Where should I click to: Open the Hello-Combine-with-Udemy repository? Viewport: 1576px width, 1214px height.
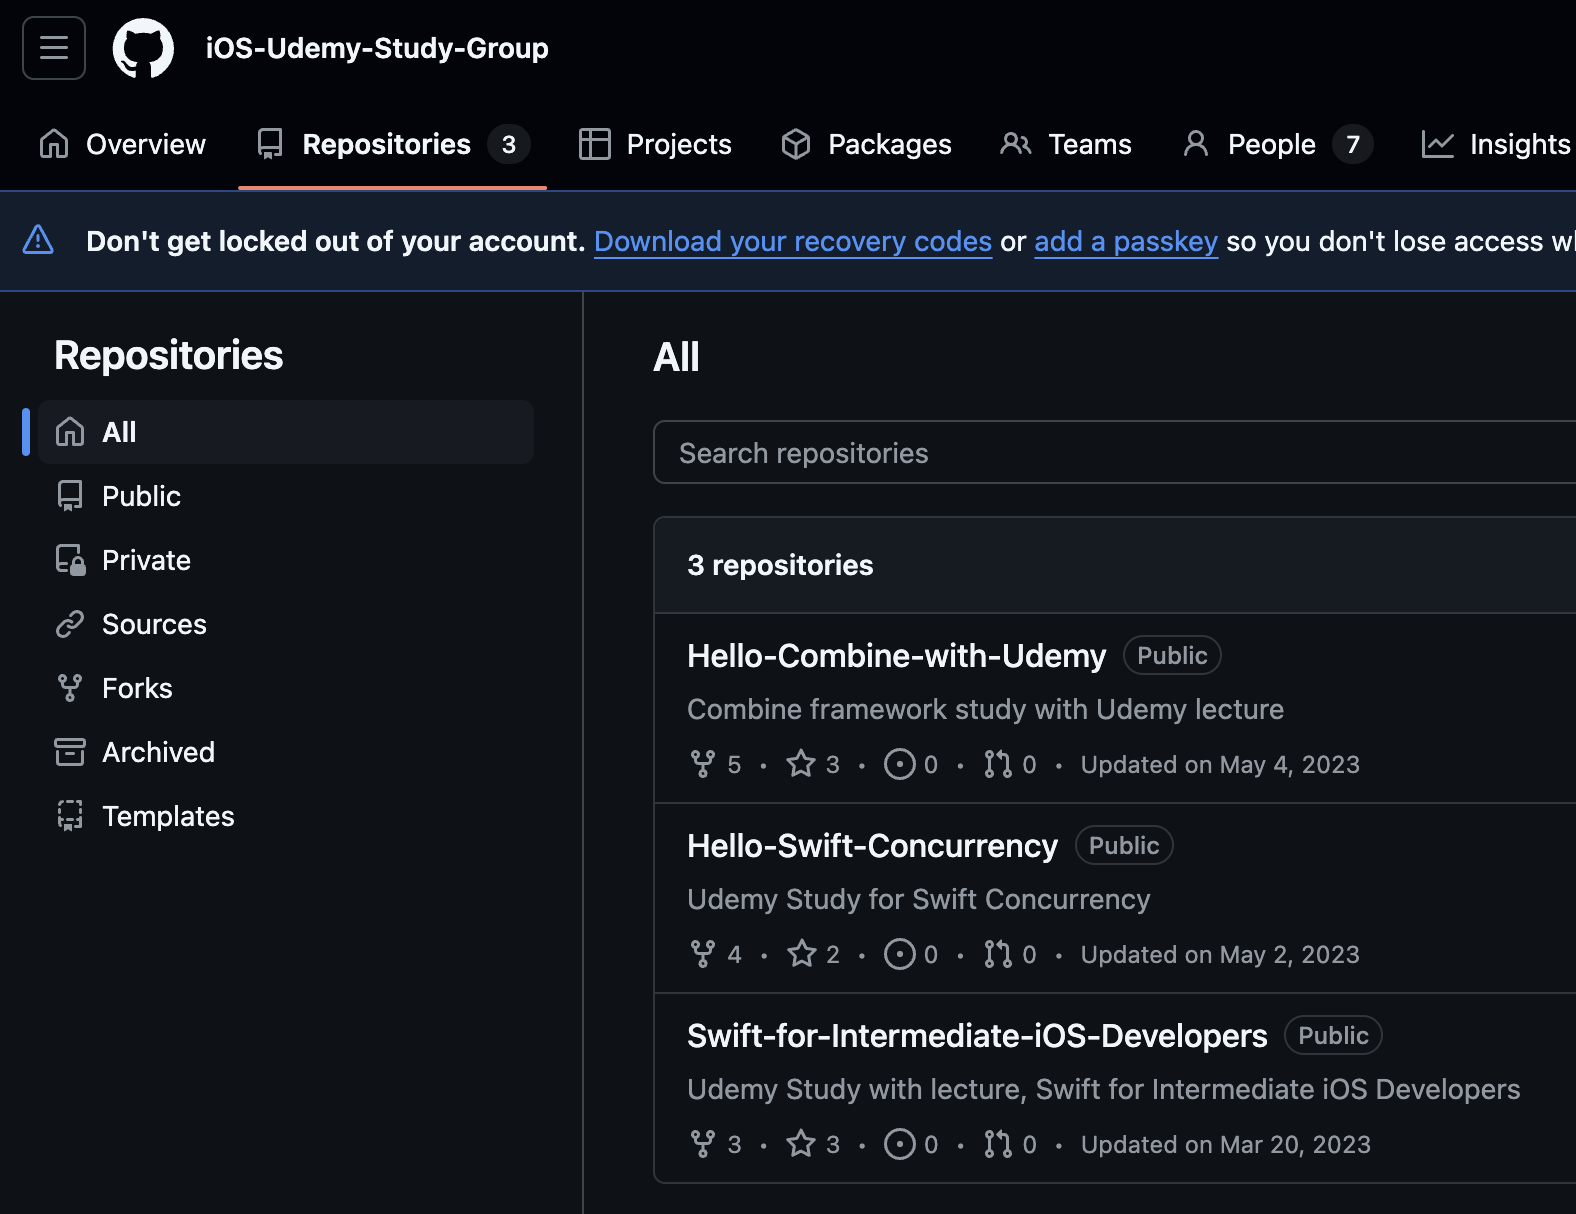click(x=896, y=656)
